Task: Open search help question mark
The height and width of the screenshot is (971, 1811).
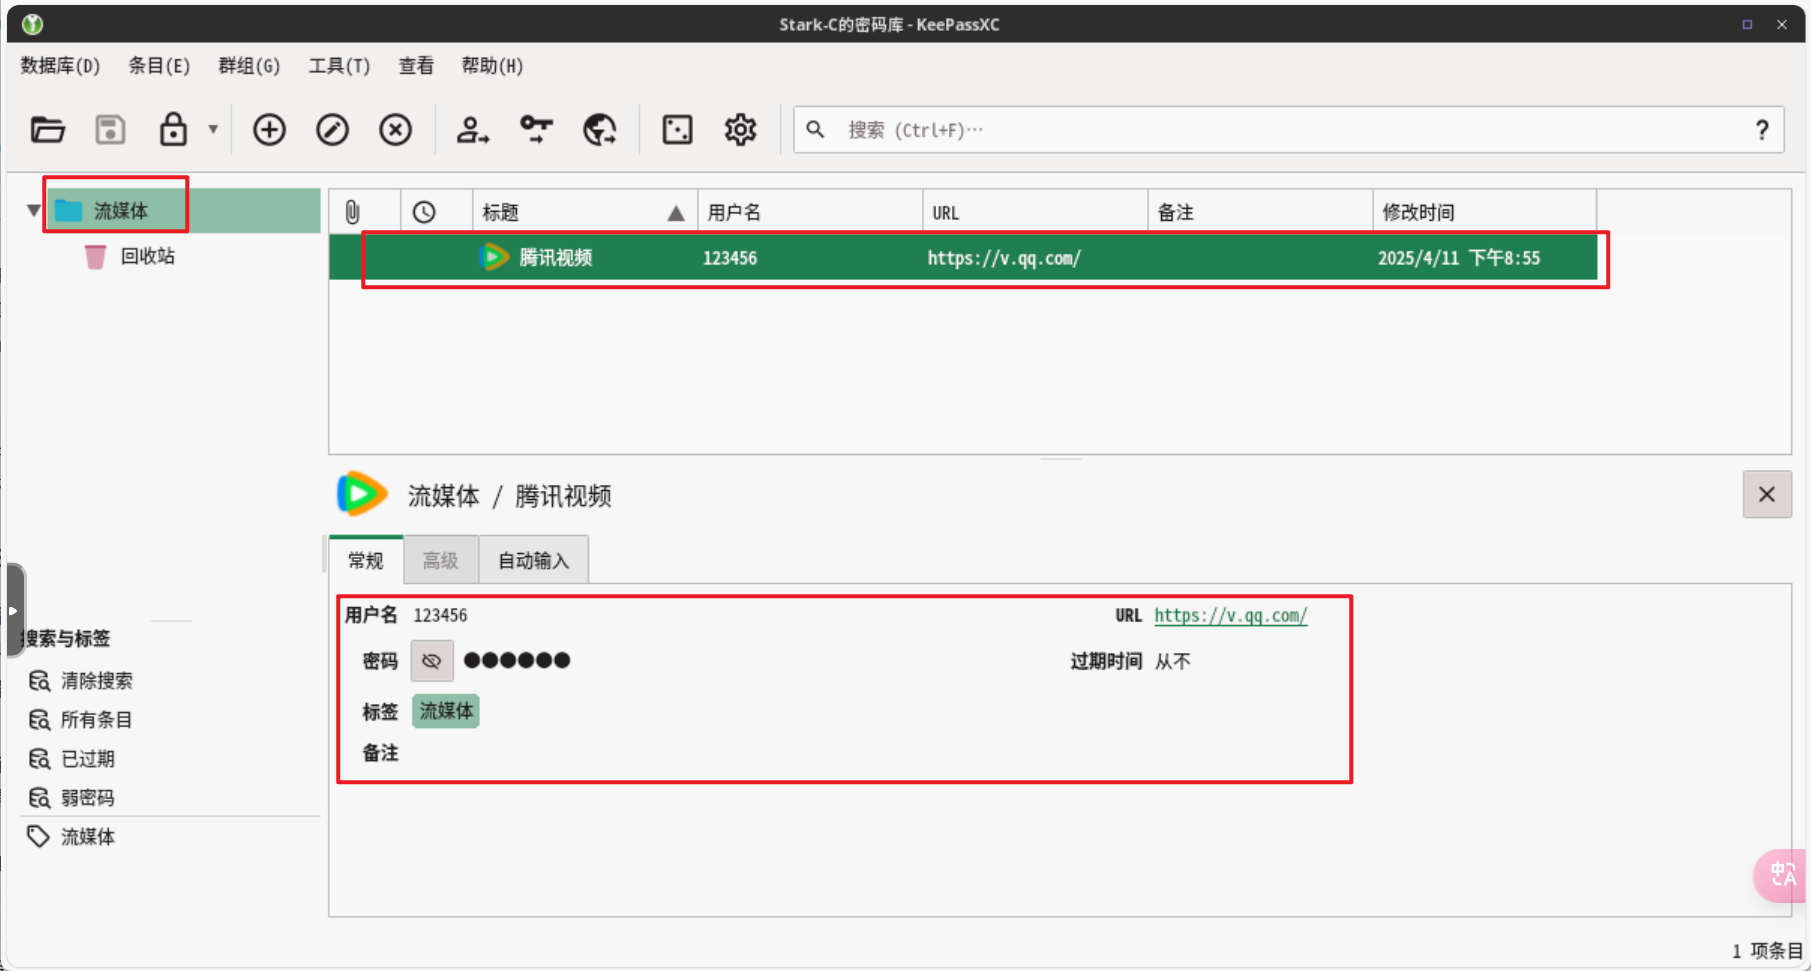Action: click(x=1762, y=130)
